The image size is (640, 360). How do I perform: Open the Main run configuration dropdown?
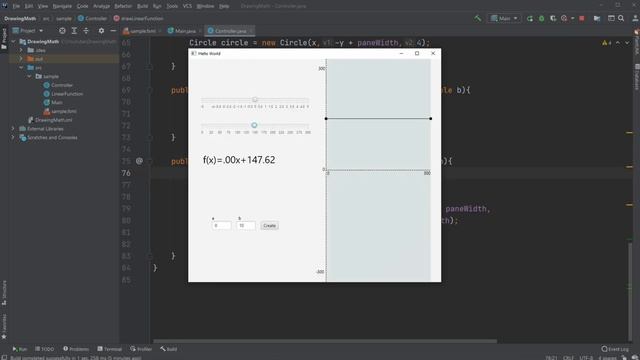[x=504, y=18]
